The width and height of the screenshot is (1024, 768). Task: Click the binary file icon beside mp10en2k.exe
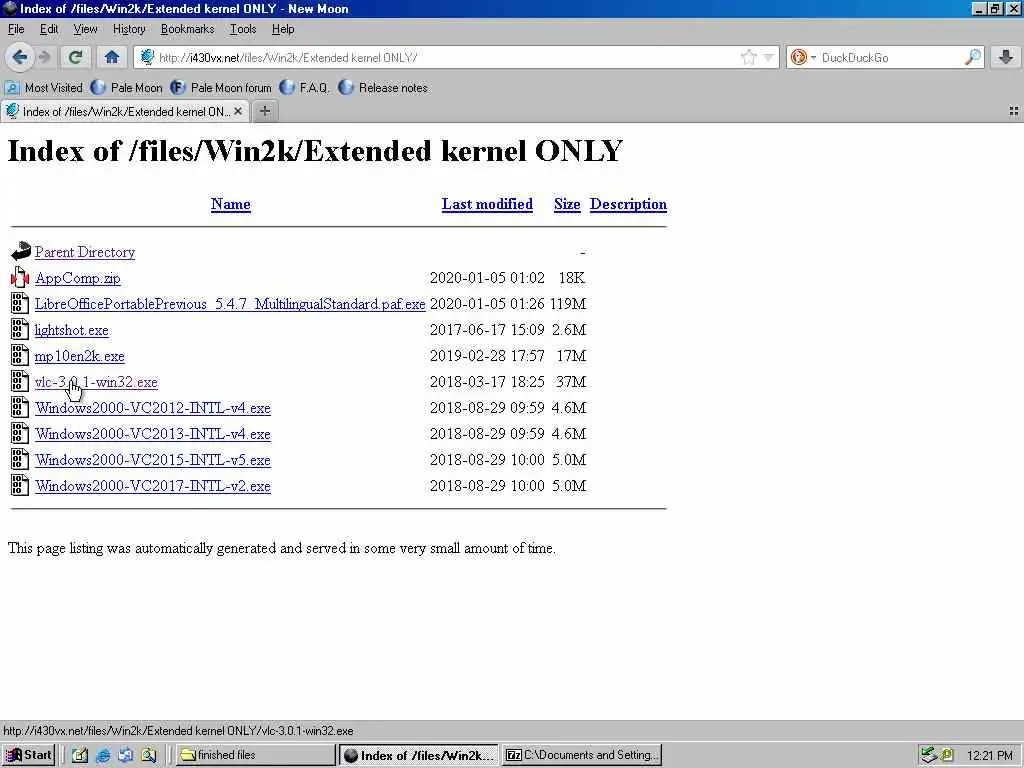pyautogui.click(x=20, y=355)
